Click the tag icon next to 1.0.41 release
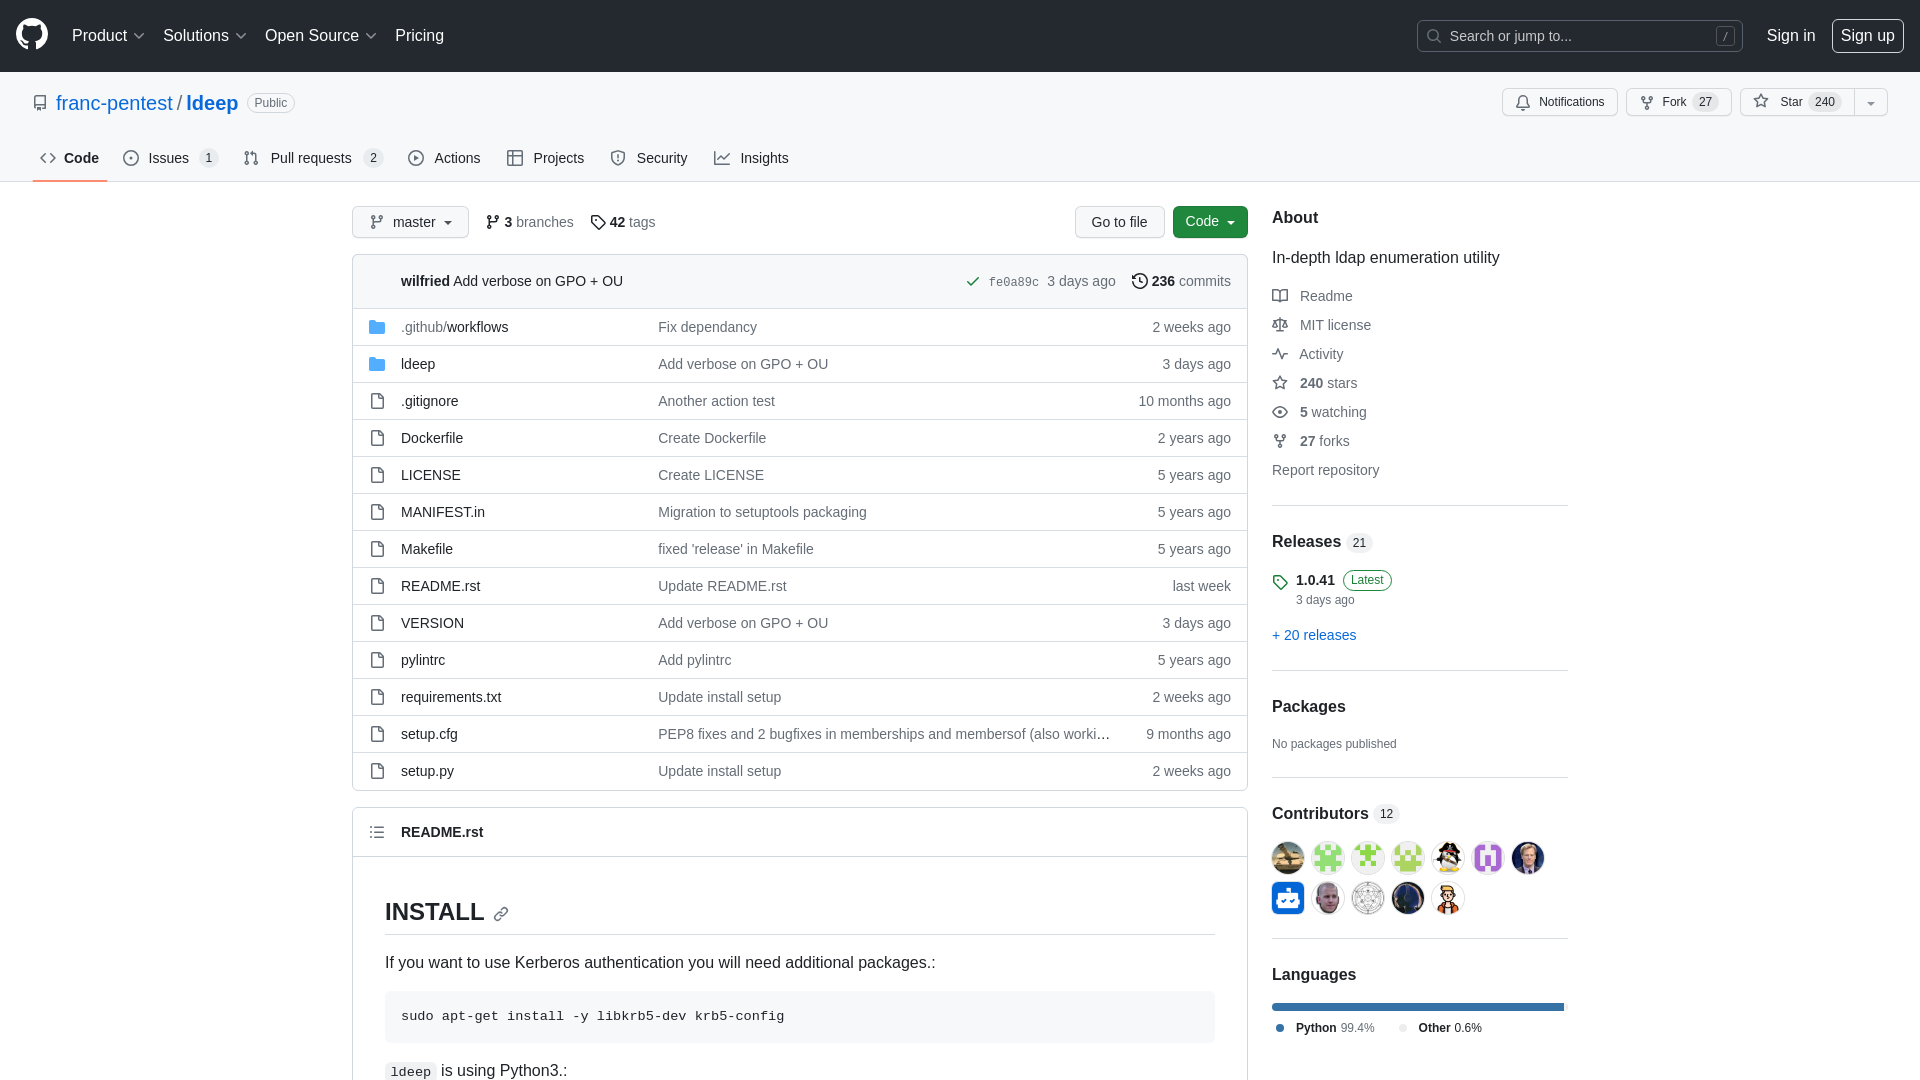The height and width of the screenshot is (1080, 1920). click(1280, 582)
